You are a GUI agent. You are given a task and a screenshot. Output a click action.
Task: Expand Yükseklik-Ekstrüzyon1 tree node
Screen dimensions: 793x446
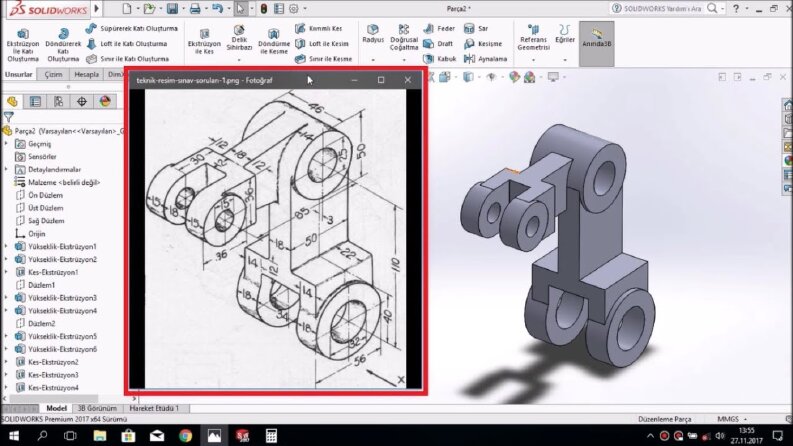6,246
